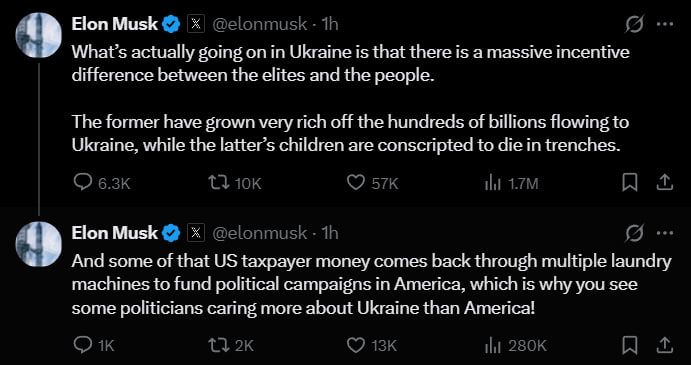The height and width of the screenshot is (365, 691).
Task: Reply to the first tweet with 6.3K comments
Action: point(102,183)
